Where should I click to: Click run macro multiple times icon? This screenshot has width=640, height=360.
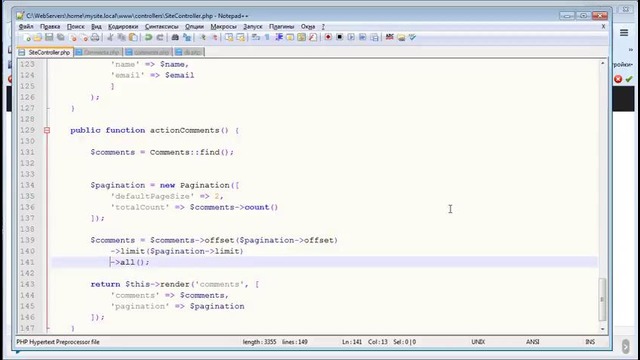[362, 38]
